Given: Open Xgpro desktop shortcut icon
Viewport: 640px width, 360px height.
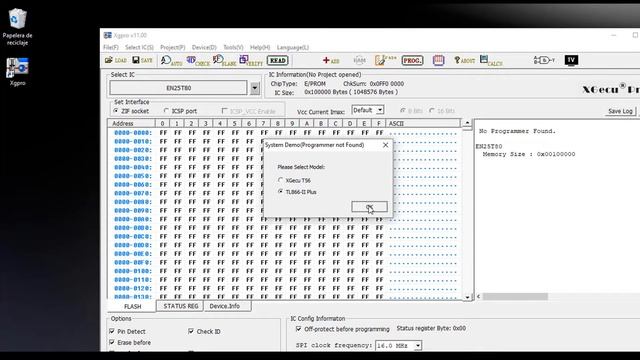Looking at the screenshot, I should pyautogui.click(x=17, y=72).
